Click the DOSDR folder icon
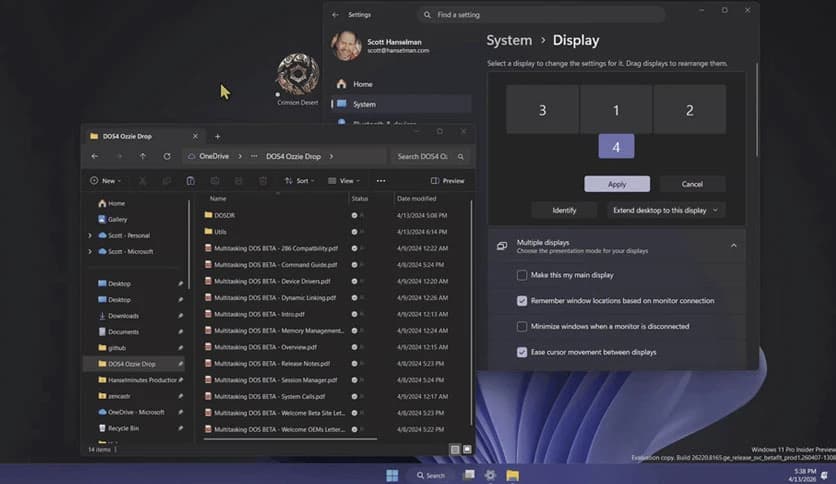The height and width of the screenshot is (484, 836). (208, 215)
